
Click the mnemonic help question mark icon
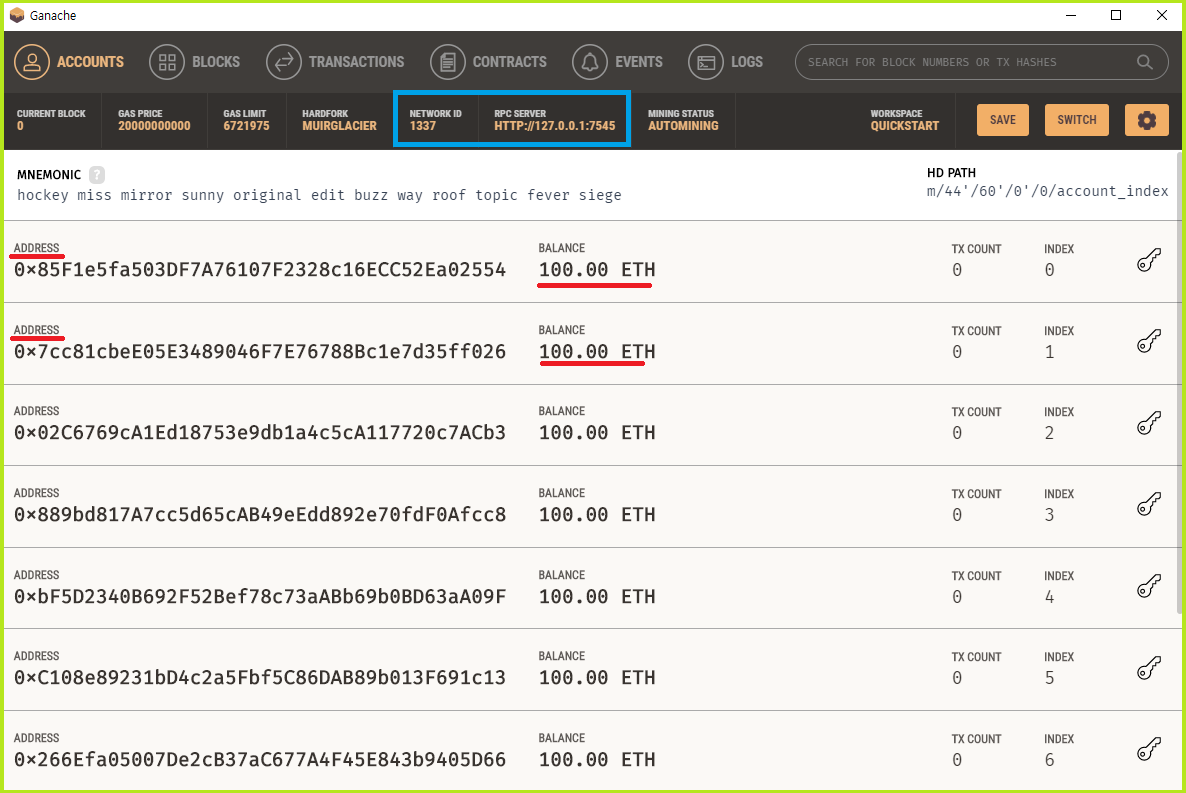(97, 175)
